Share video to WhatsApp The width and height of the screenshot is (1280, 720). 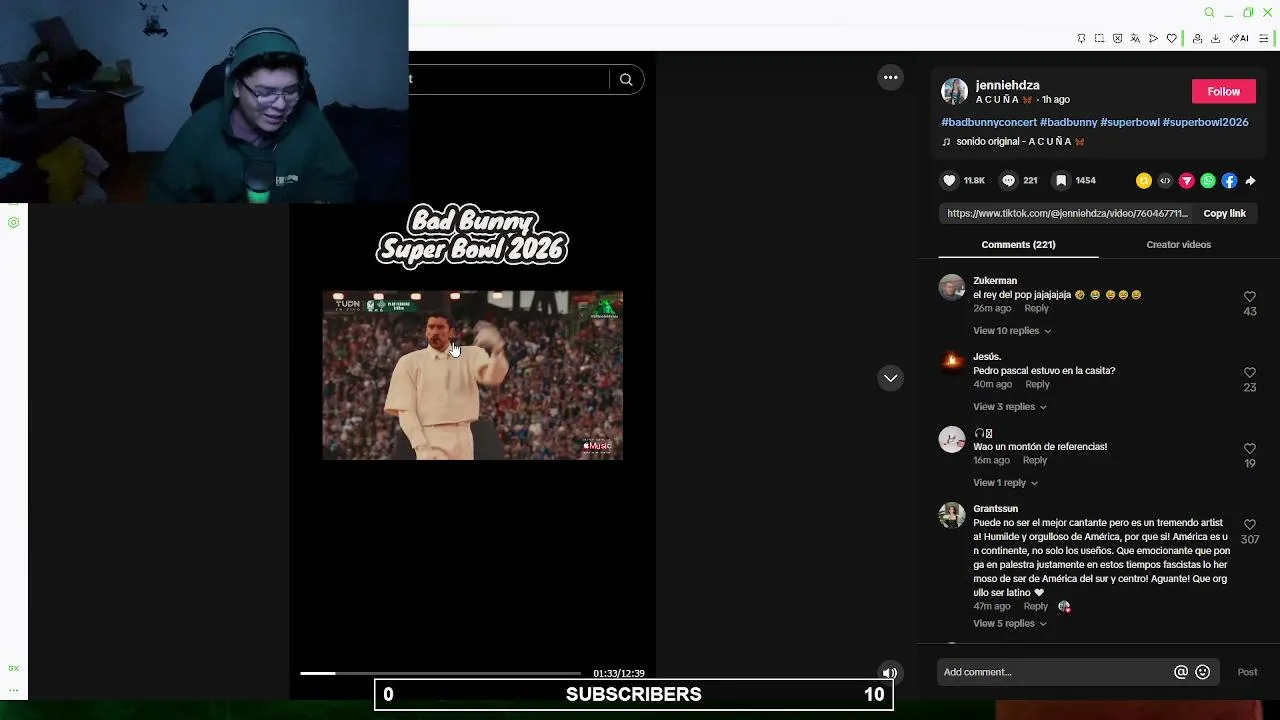1208,181
